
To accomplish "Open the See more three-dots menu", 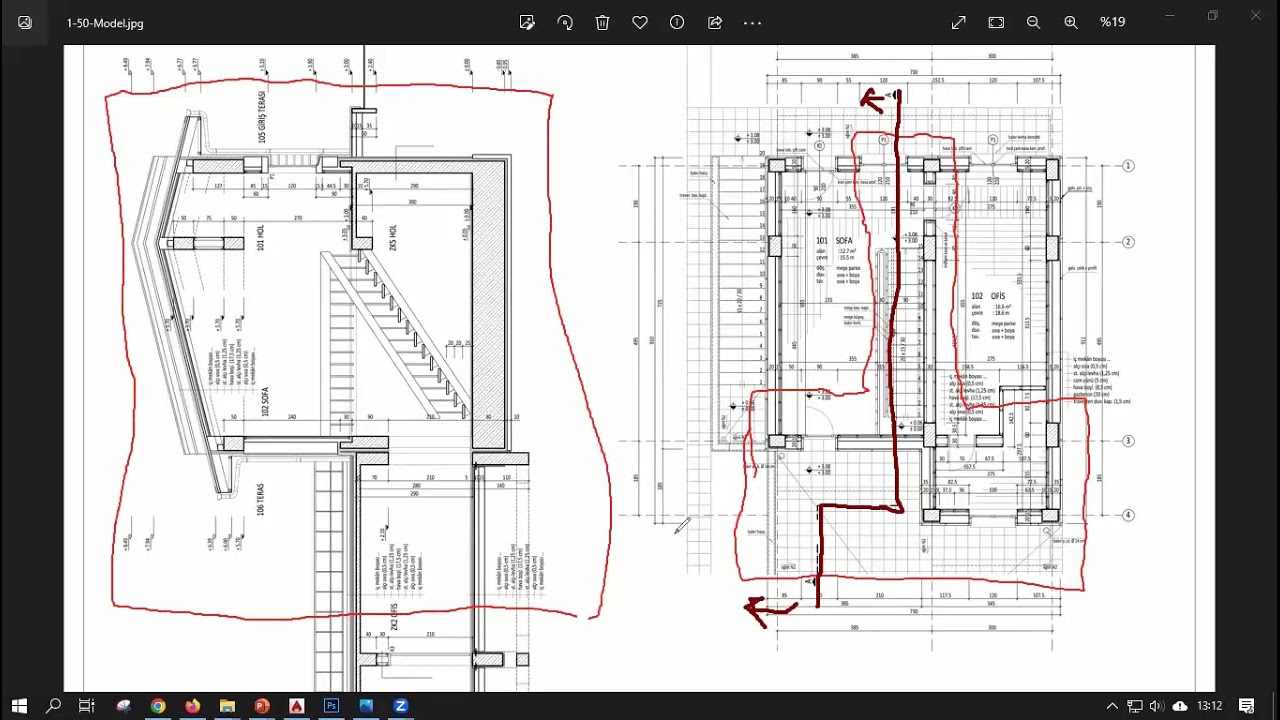I will (753, 22).
